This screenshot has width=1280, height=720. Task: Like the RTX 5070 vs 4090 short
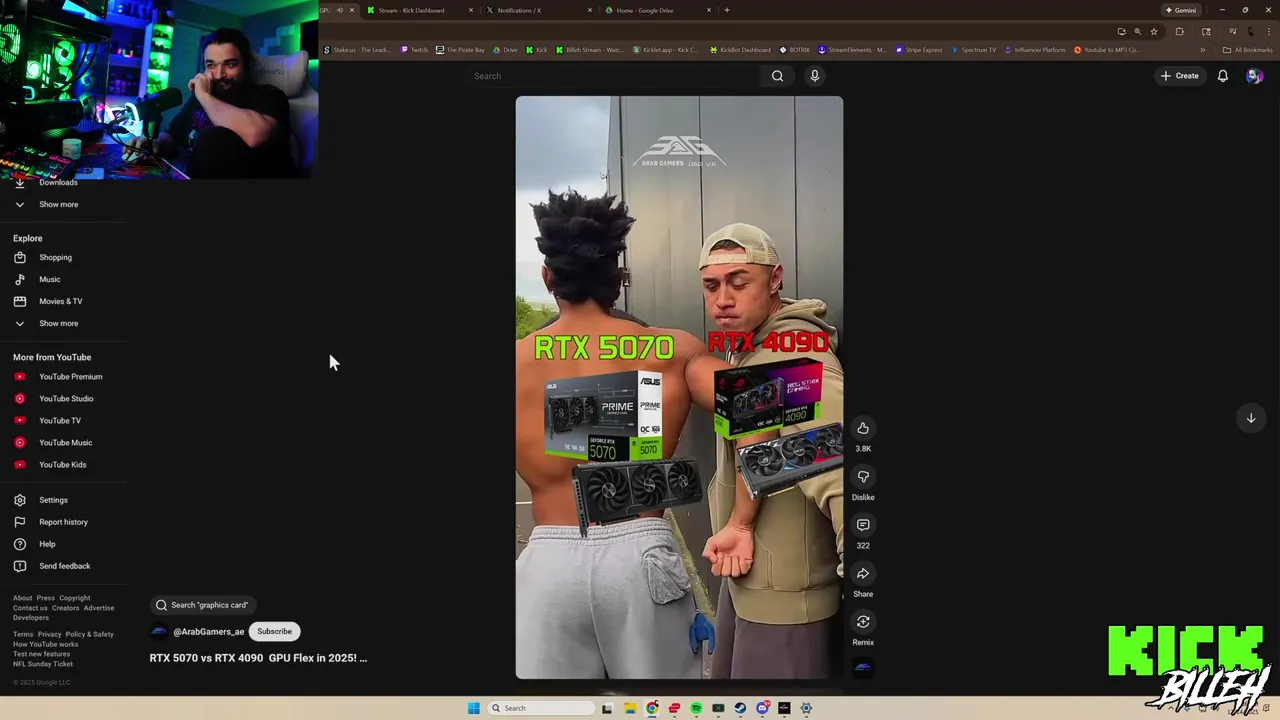[x=863, y=429]
